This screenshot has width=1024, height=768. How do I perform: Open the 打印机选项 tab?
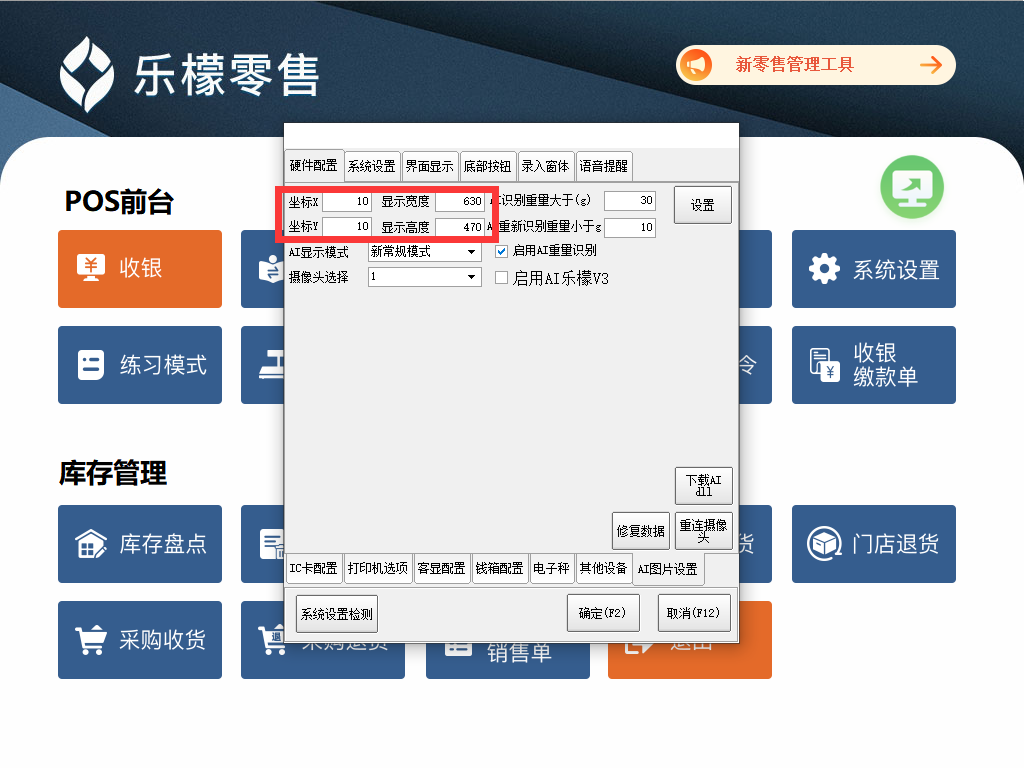click(378, 568)
